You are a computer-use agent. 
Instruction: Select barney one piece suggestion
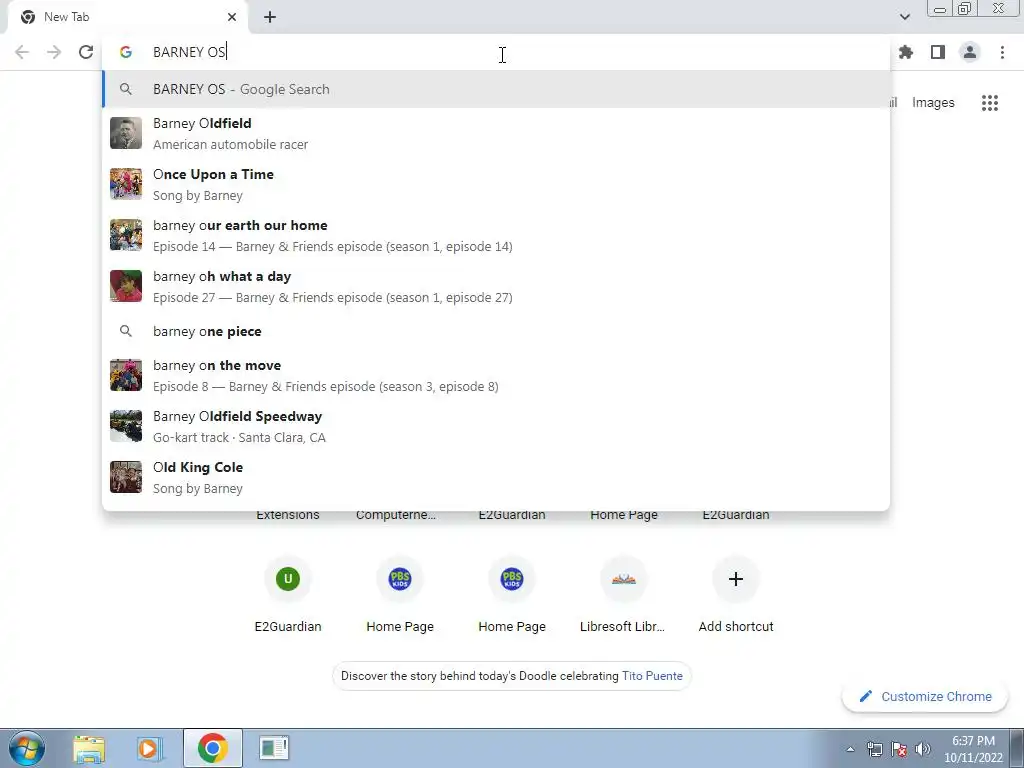[x=496, y=331]
